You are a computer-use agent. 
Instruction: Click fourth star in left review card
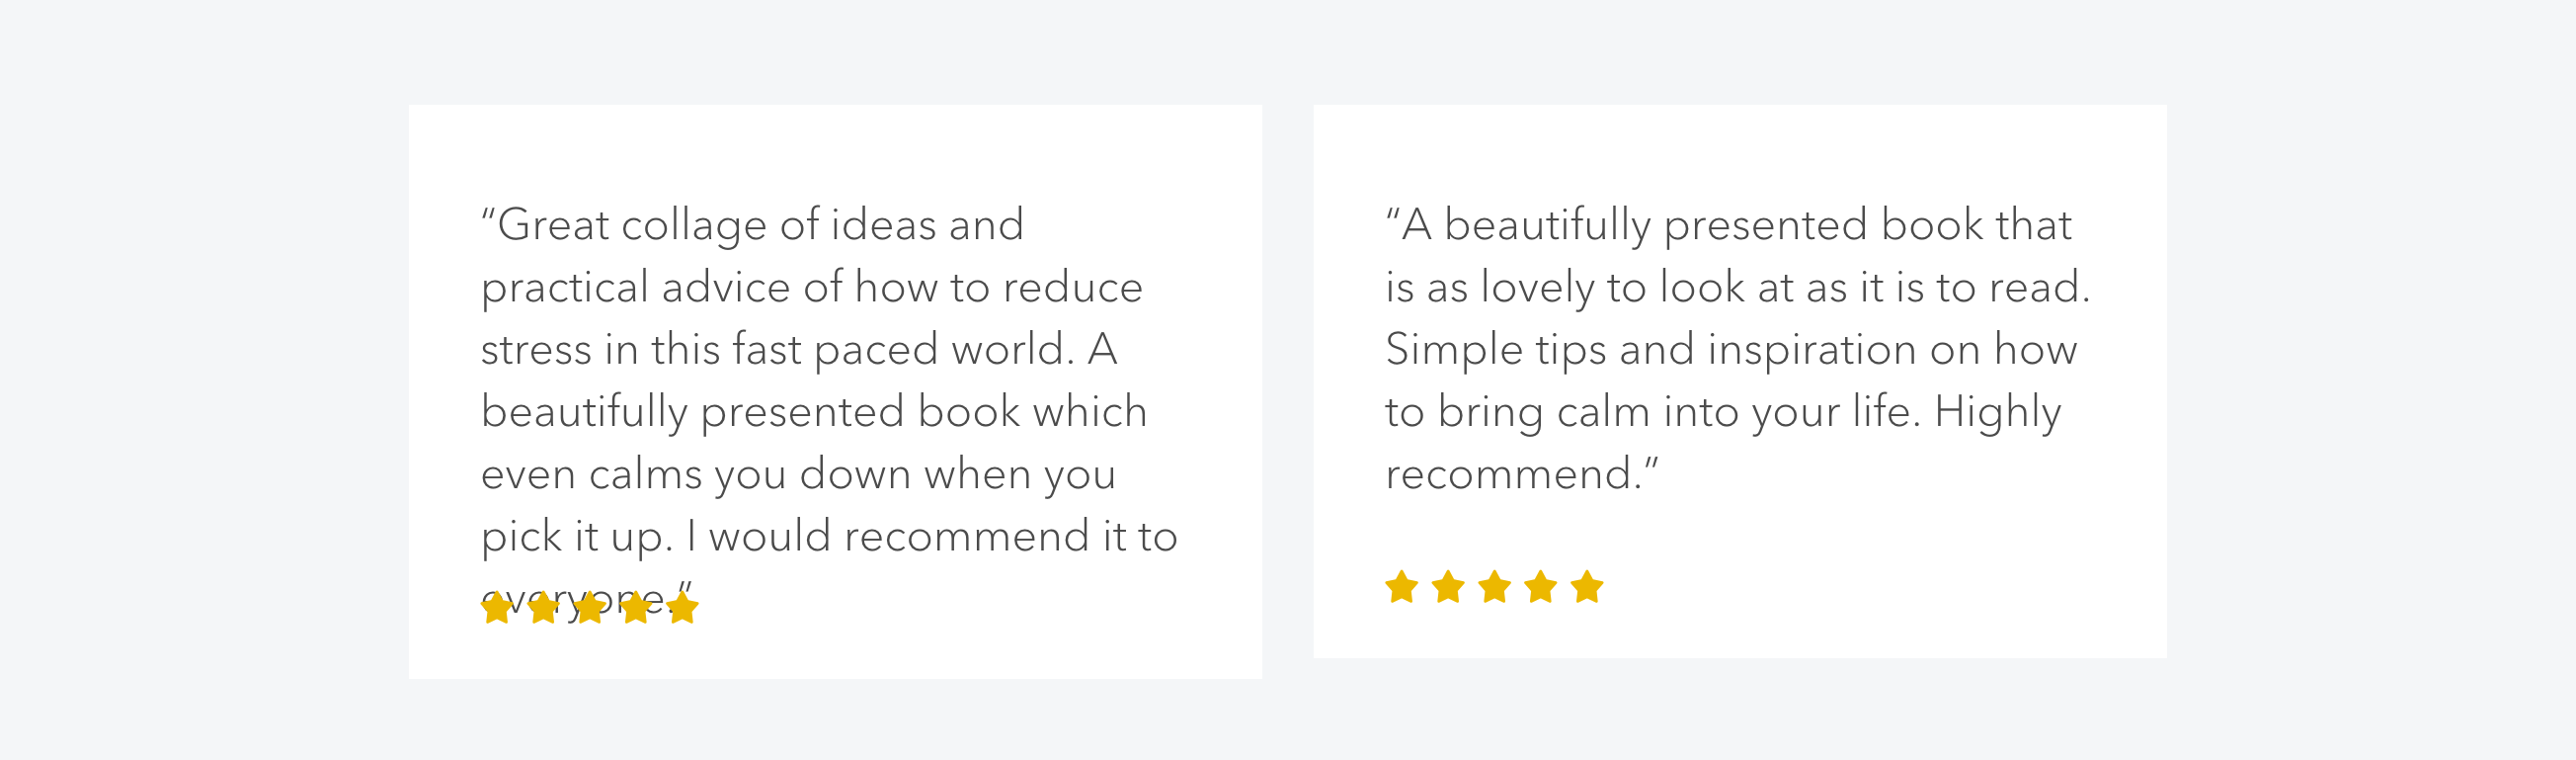pyautogui.click(x=636, y=607)
